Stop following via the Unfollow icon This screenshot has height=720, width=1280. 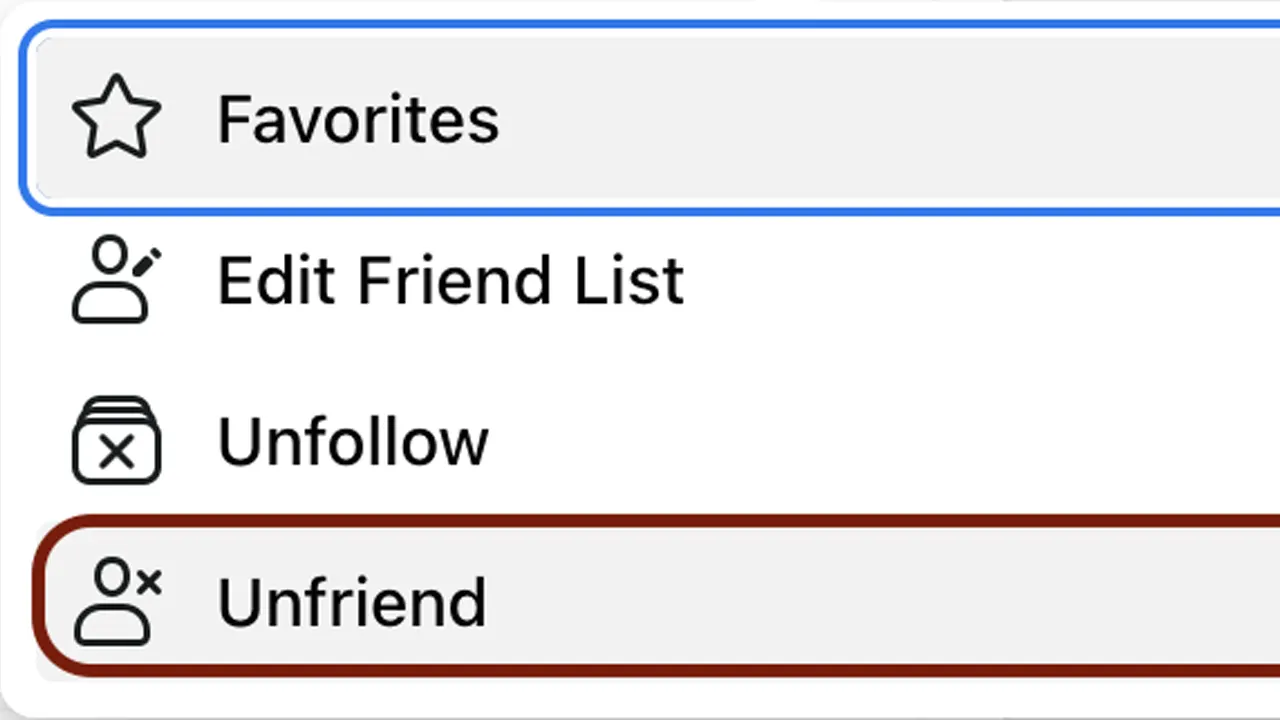116,441
